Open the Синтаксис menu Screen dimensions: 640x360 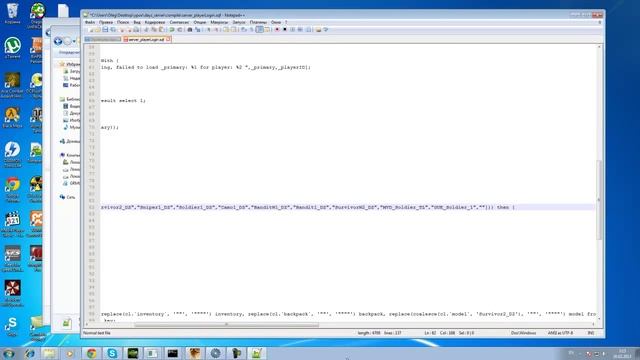coord(179,22)
